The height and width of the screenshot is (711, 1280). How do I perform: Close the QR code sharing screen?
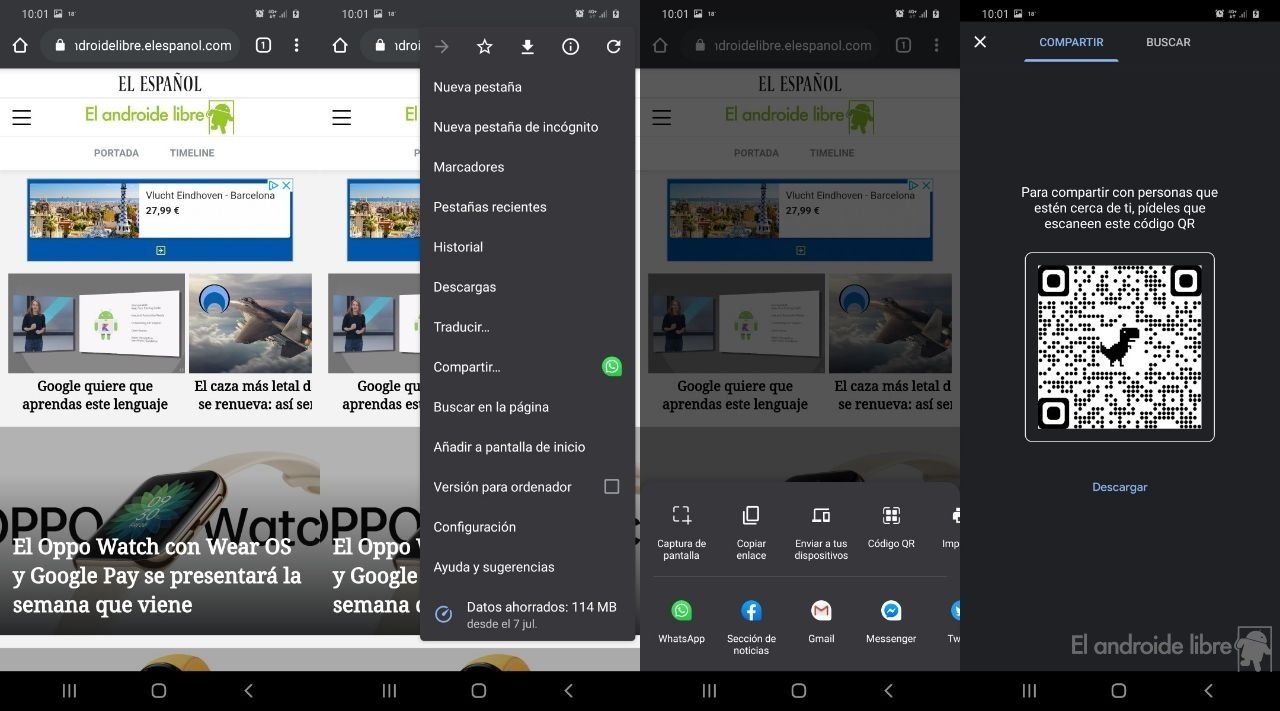coord(980,42)
